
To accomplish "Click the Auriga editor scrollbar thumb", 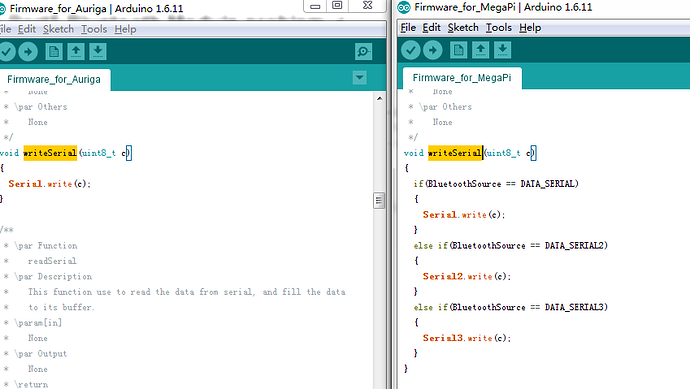I will 379,201.
